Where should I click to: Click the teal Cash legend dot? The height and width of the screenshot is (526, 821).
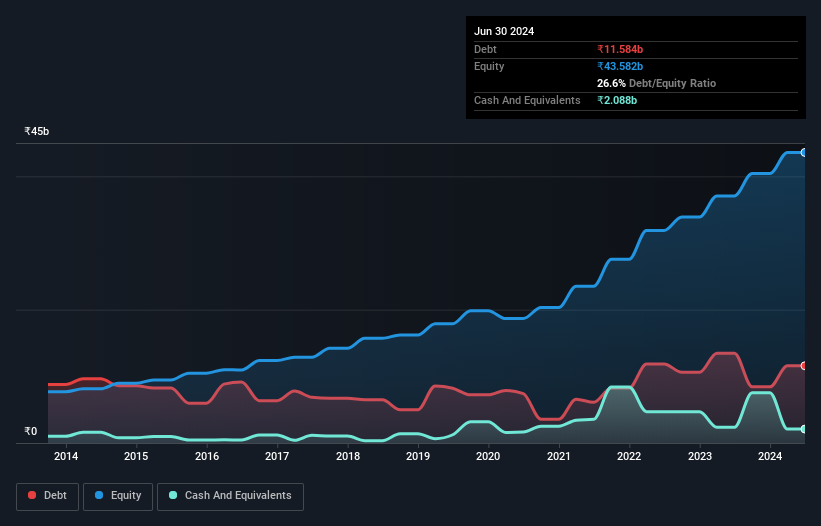173,495
